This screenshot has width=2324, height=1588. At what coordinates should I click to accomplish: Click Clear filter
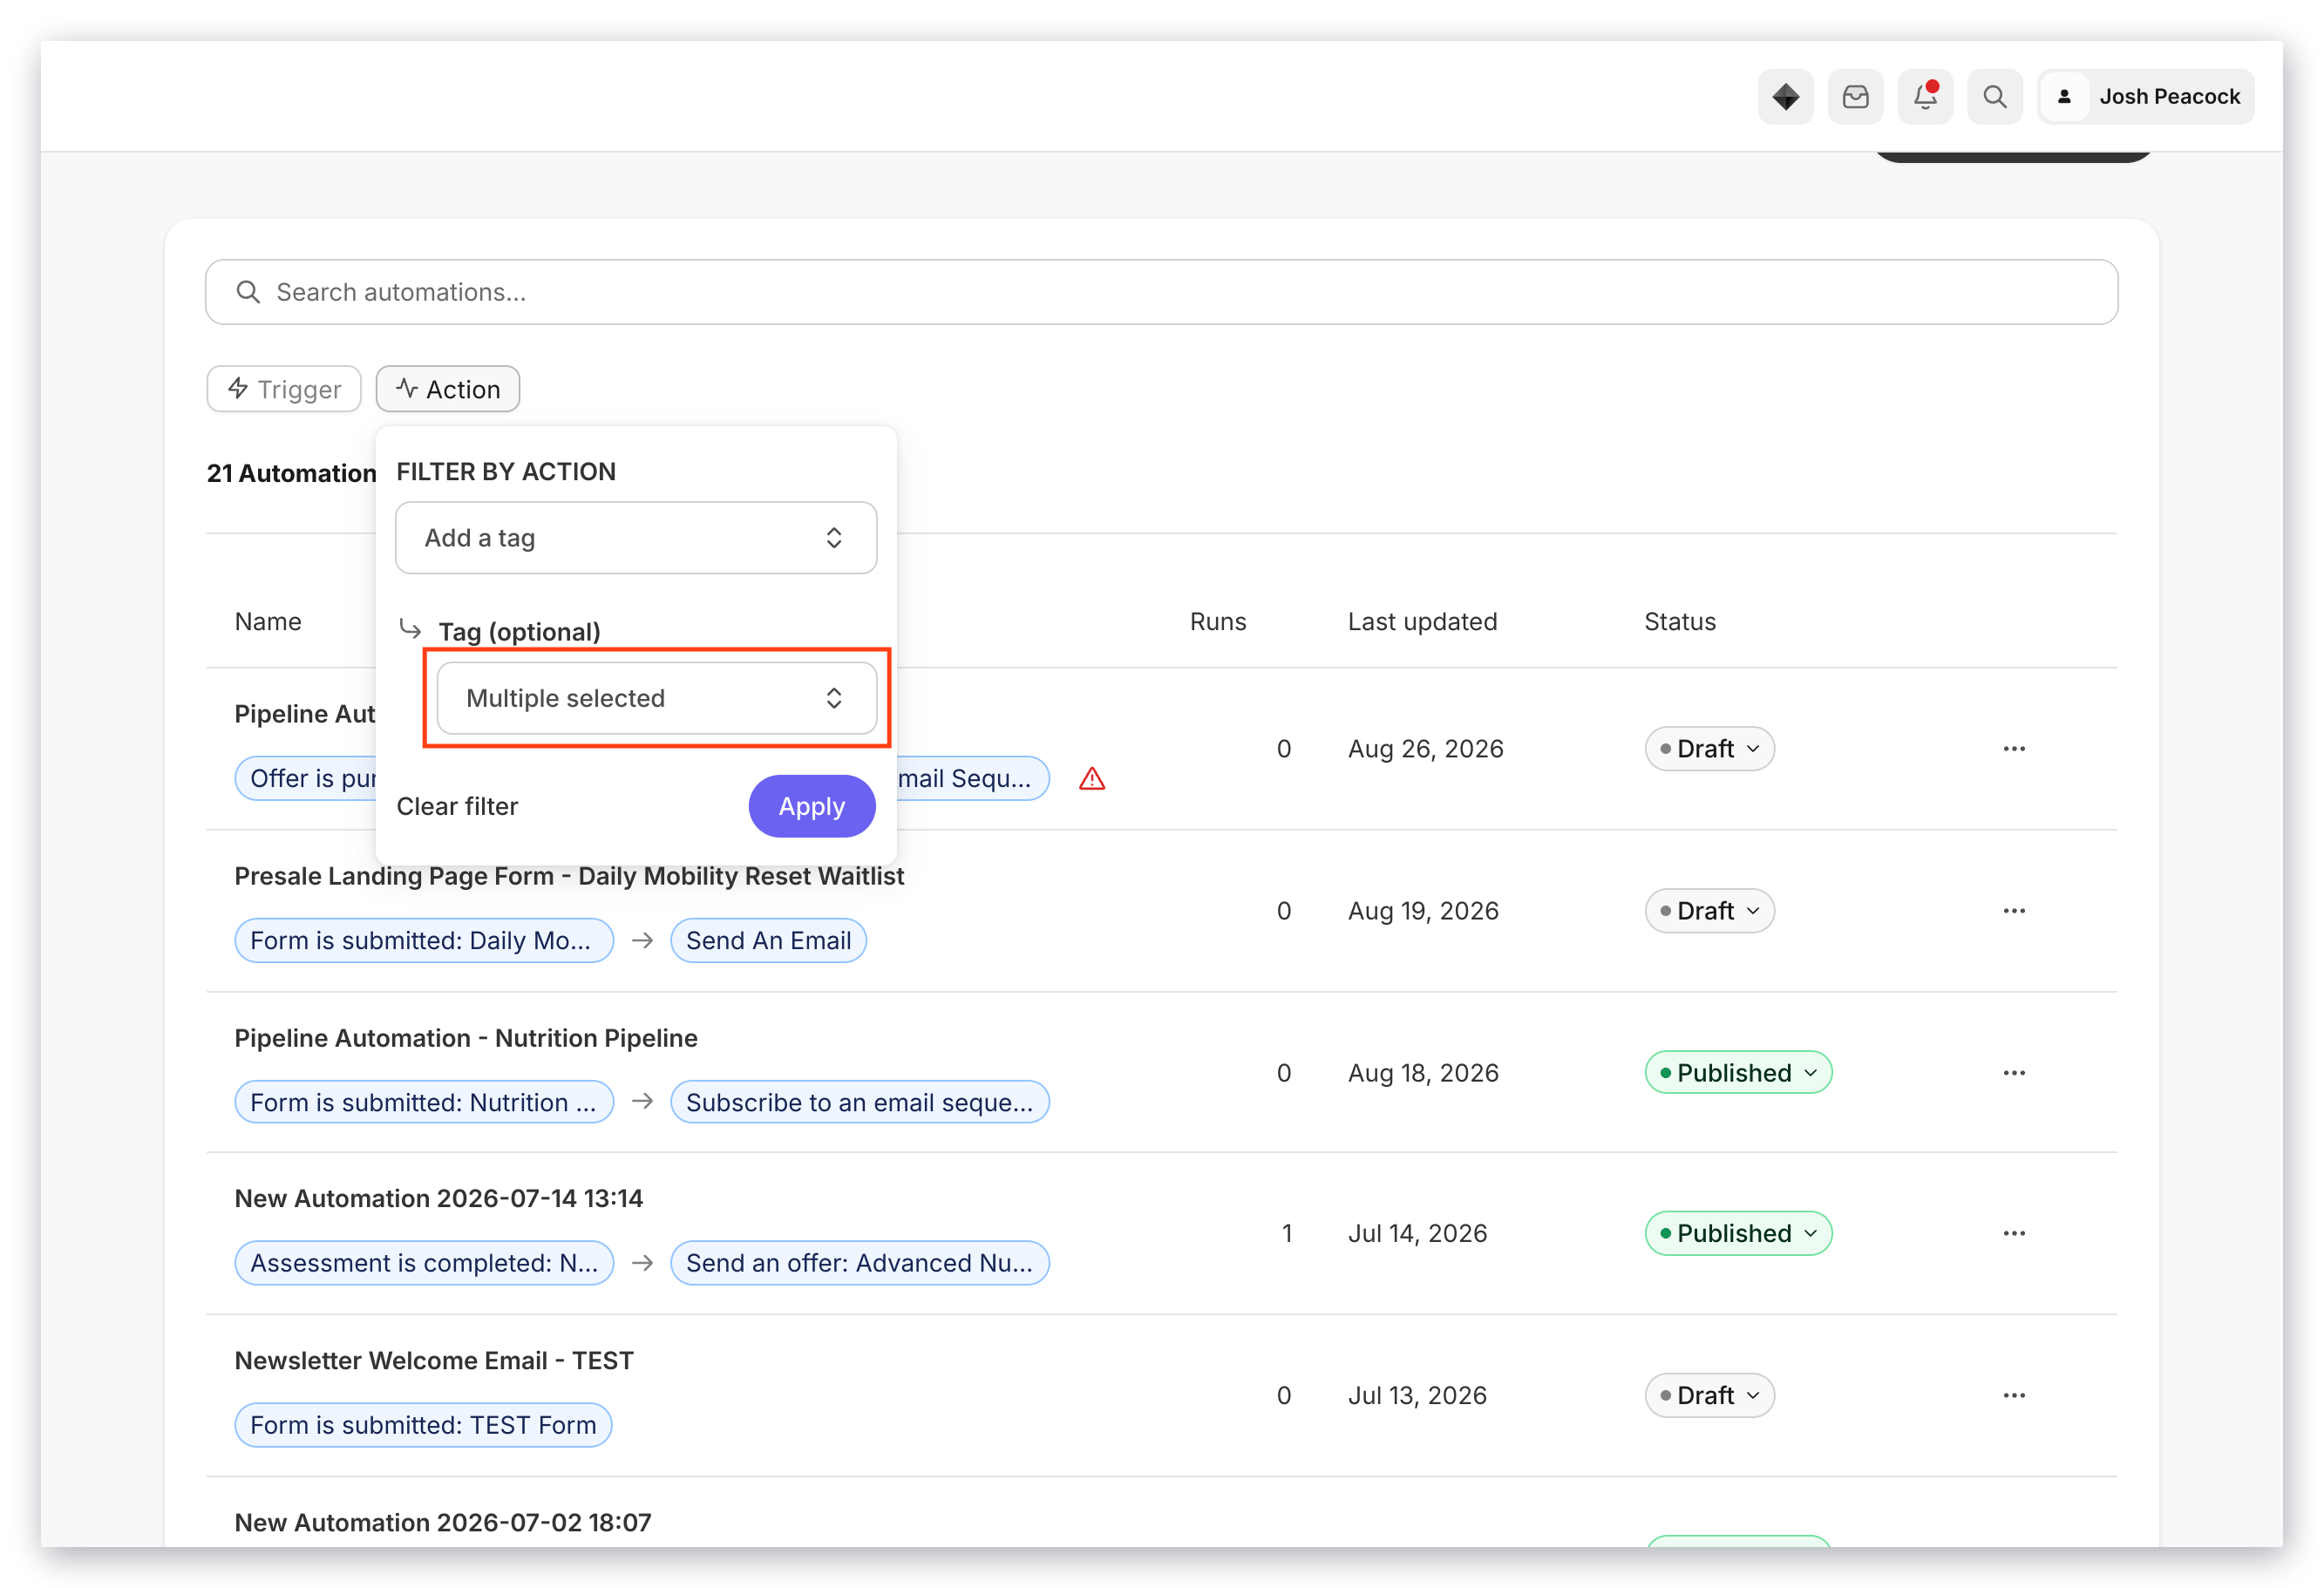pyautogui.click(x=457, y=806)
